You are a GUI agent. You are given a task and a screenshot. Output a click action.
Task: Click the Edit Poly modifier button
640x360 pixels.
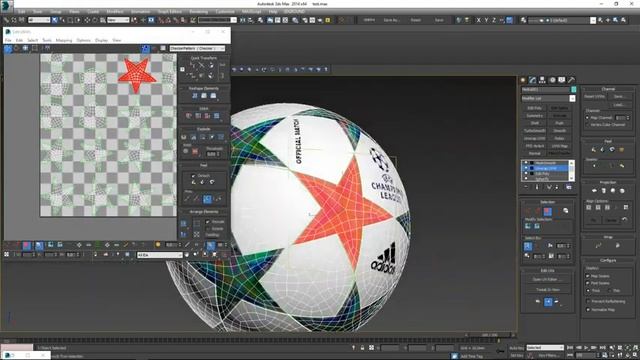pos(534,108)
